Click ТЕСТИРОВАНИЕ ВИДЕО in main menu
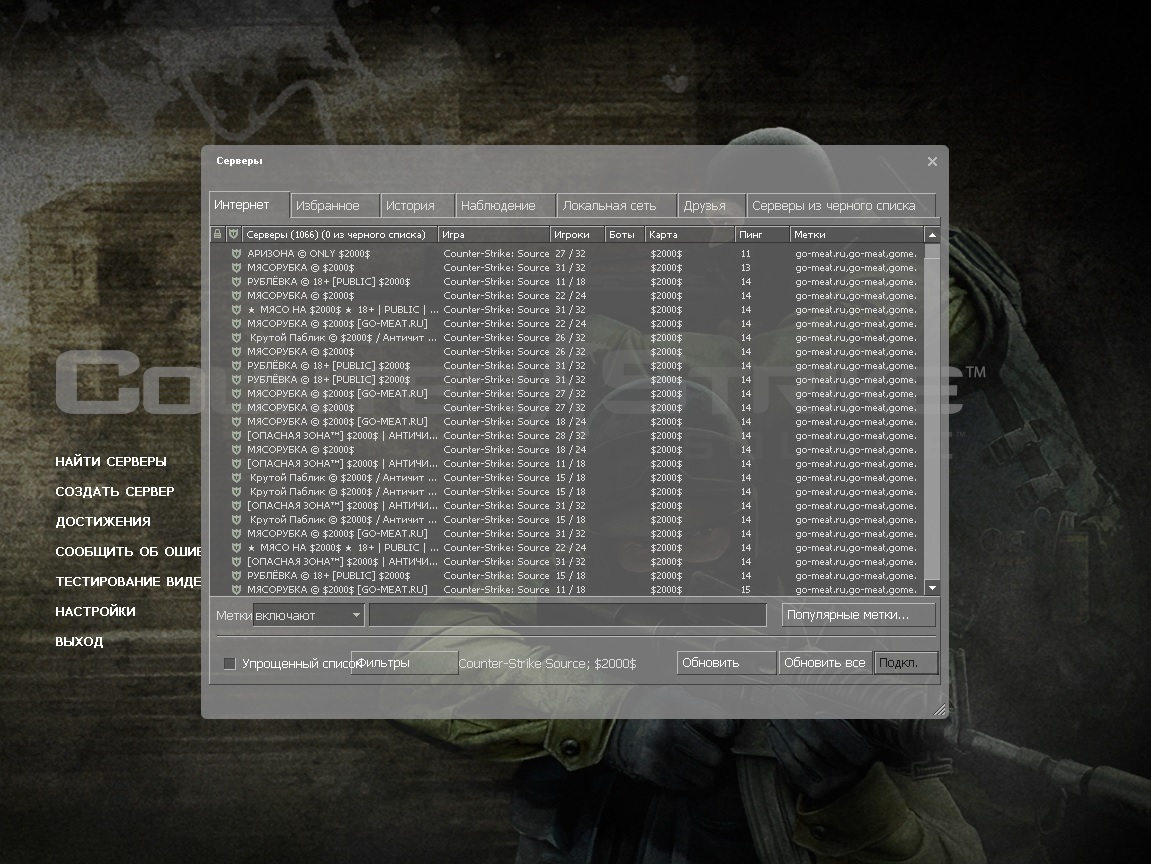This screenshot has height=864, width=1151. click(x=128, y=581)
